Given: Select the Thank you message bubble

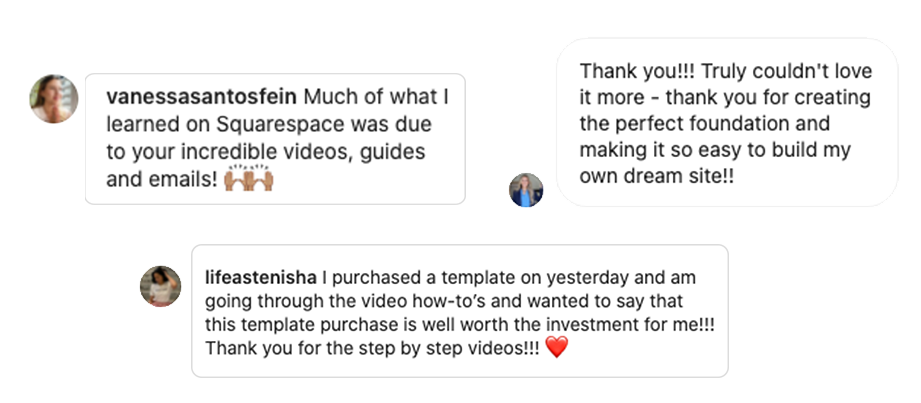Looking at the screenshot, I should pos(727,123).
